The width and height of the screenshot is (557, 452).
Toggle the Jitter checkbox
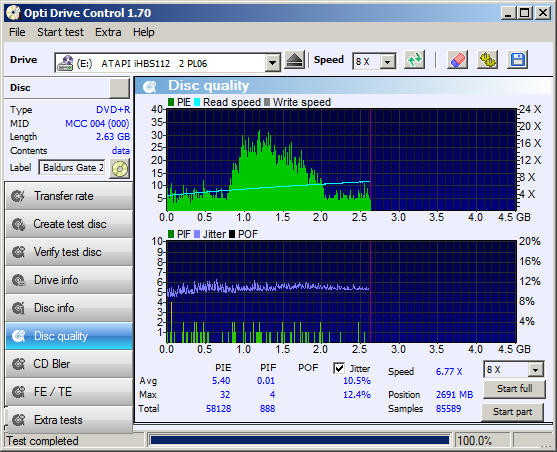click(339, 368)
